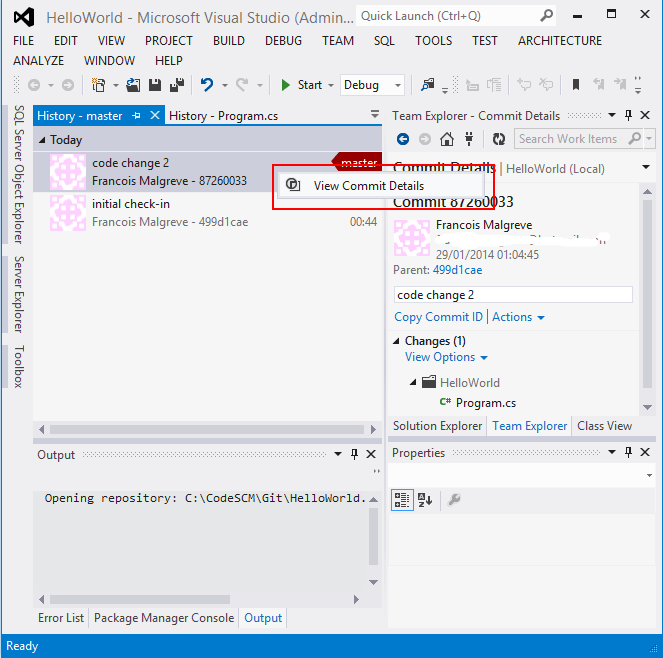The image size is (663, 658).
Task: Open the Server Explorer side tab
Action: tap(19, 294)
